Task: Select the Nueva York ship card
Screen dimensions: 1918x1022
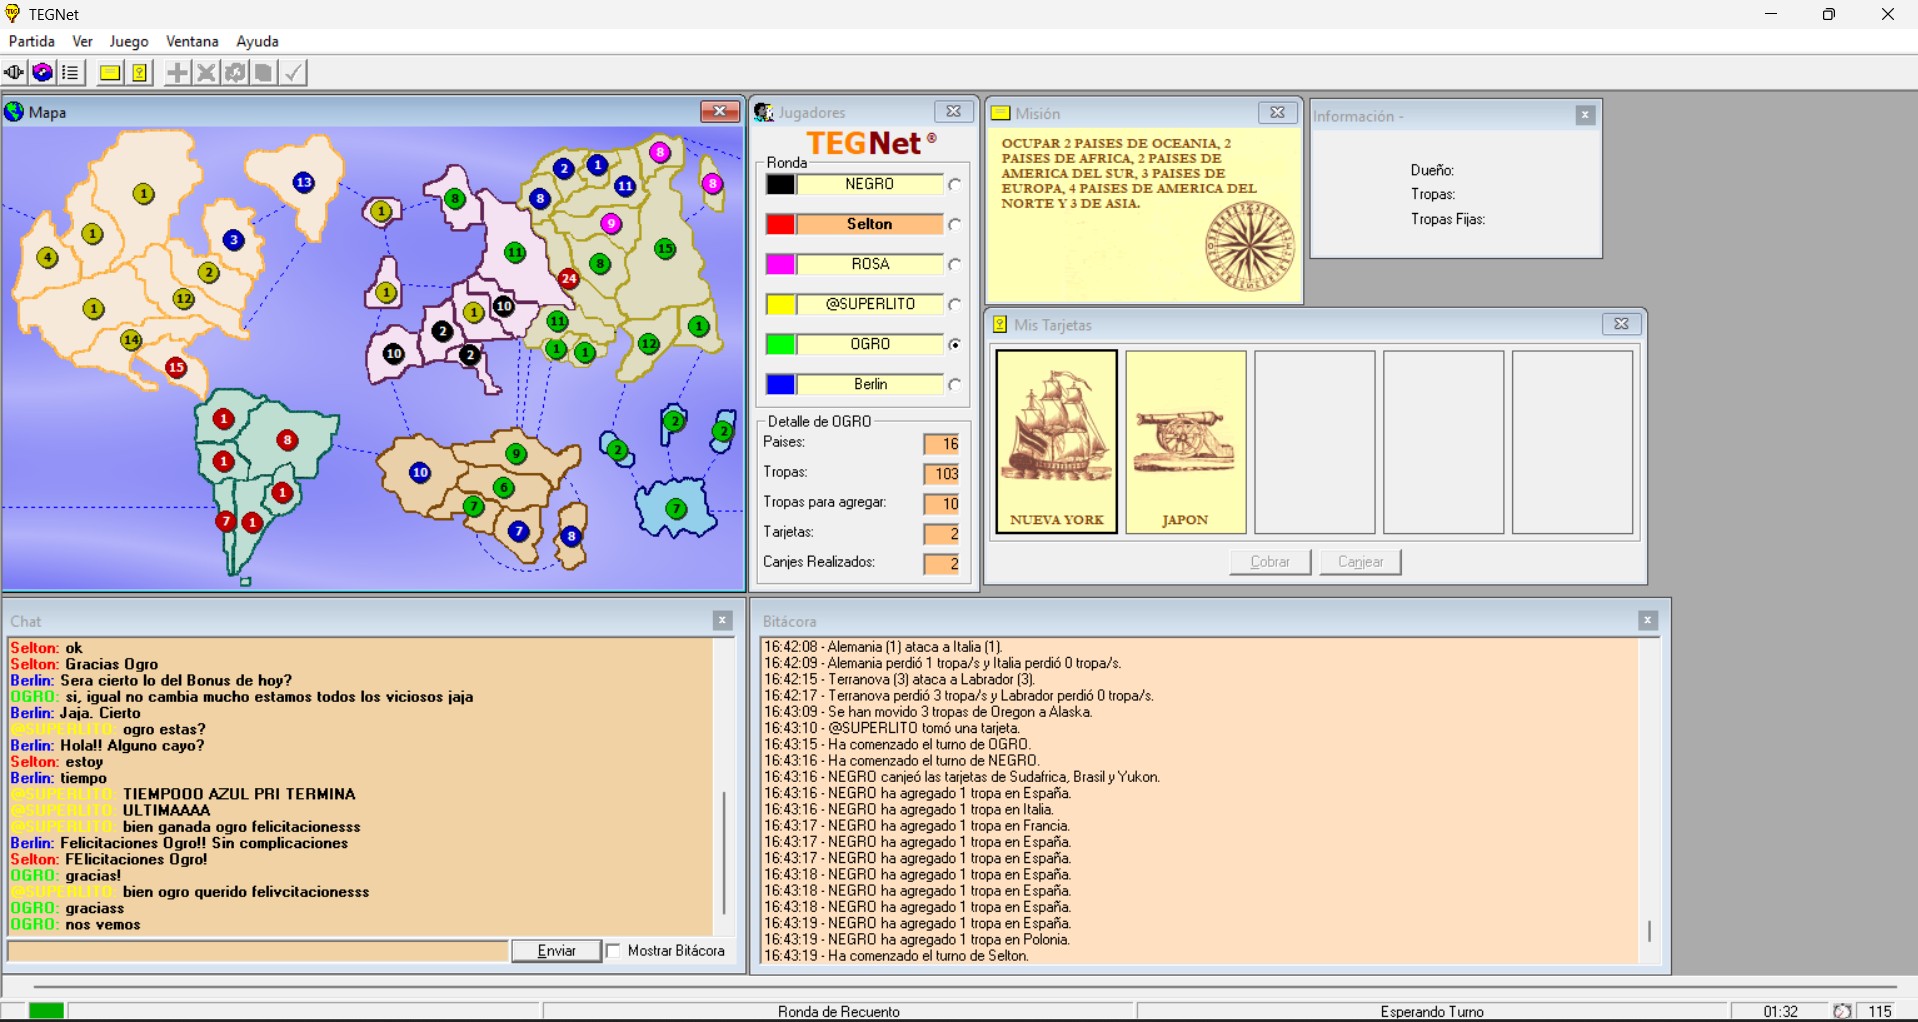Action: 1056,441
